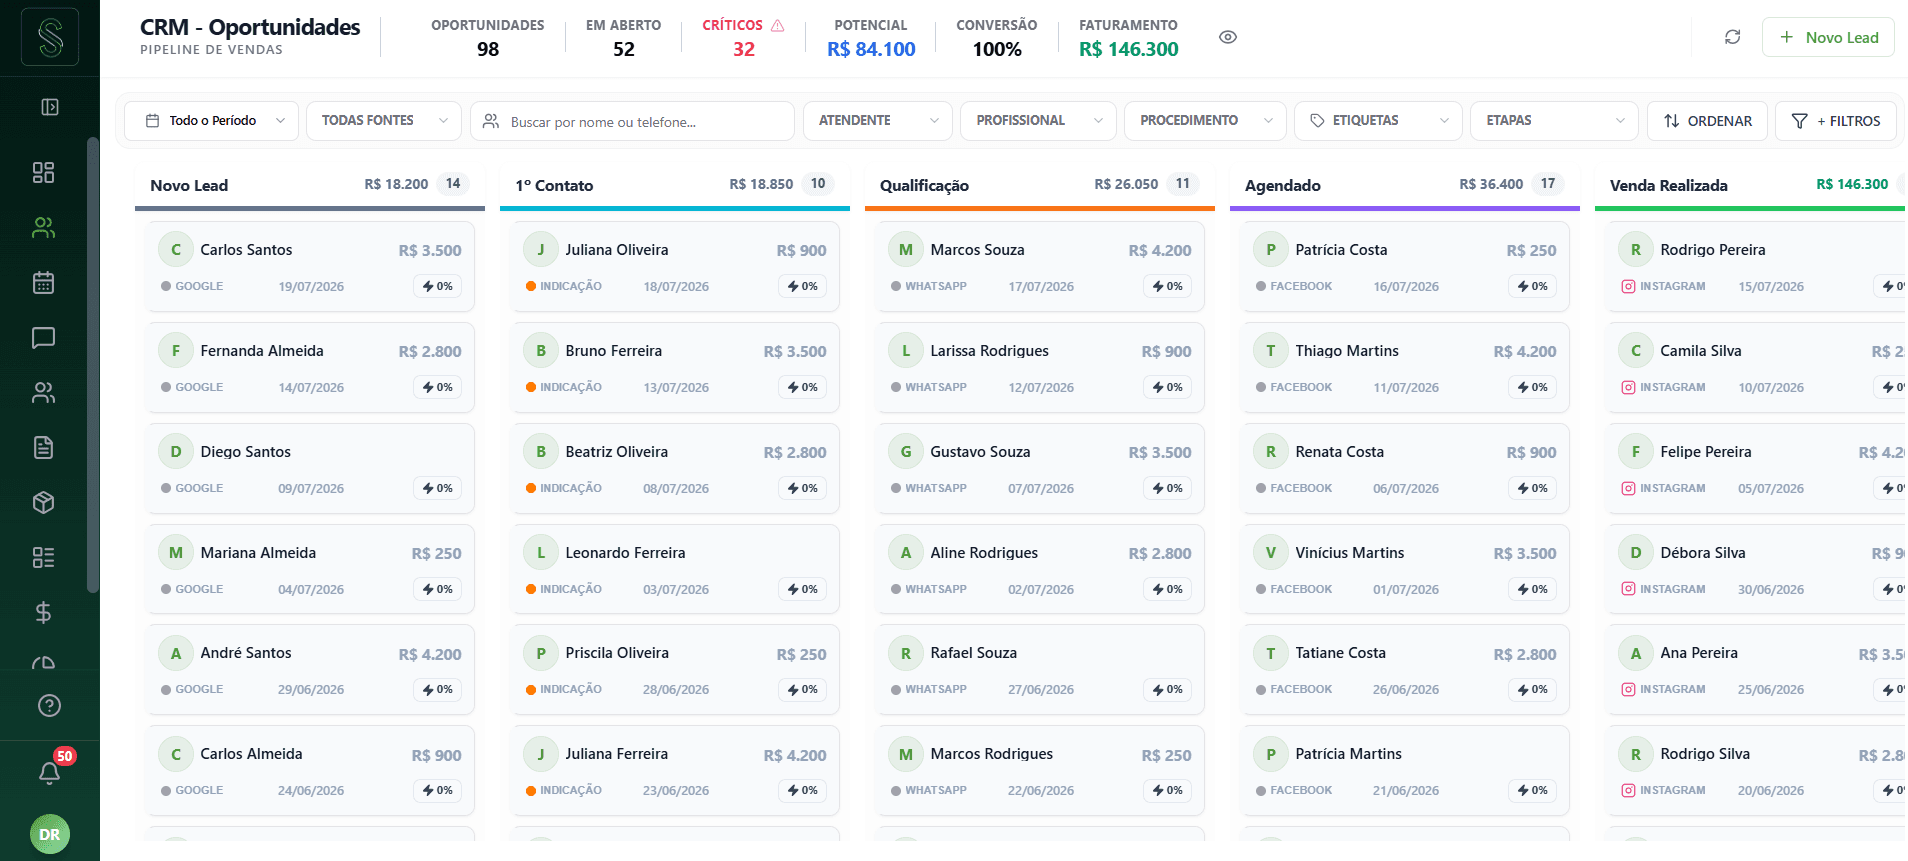Image resolution: width=1908 pixels, height=861 pixels.
Task: Click the + FILTROS button
Action: pyautogui.click(x=1836, y=121)
